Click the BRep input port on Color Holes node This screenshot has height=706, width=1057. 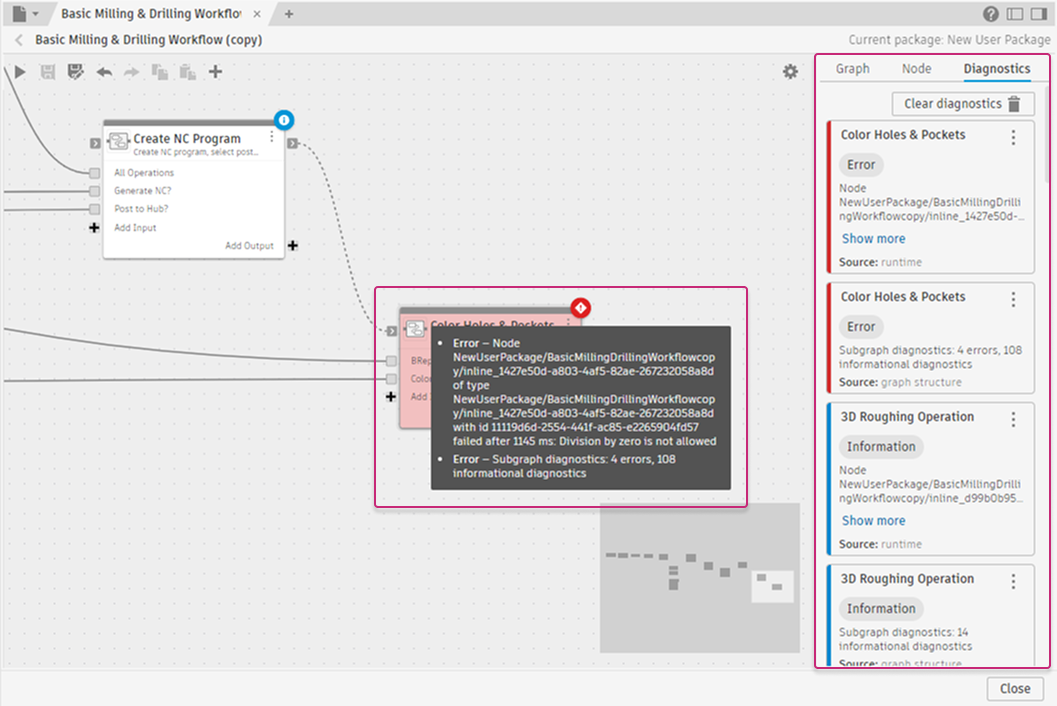391,361
